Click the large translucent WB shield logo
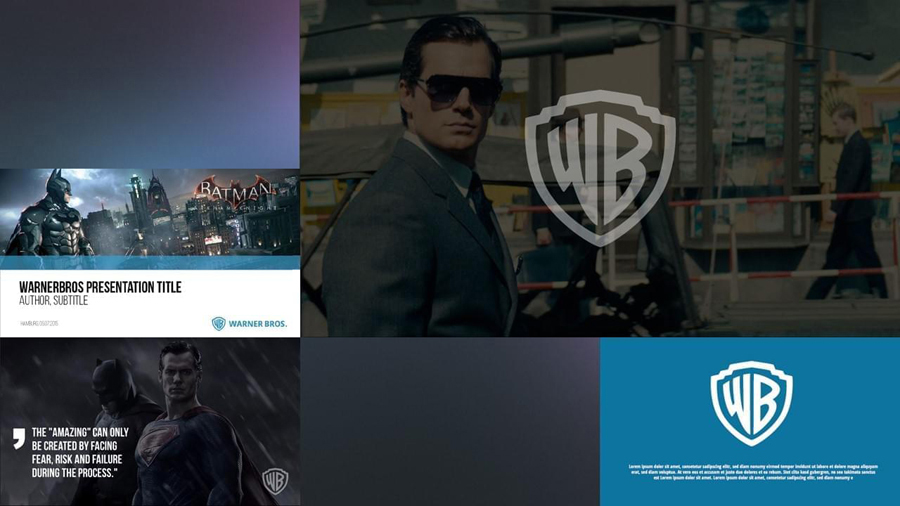 (600, 168)
